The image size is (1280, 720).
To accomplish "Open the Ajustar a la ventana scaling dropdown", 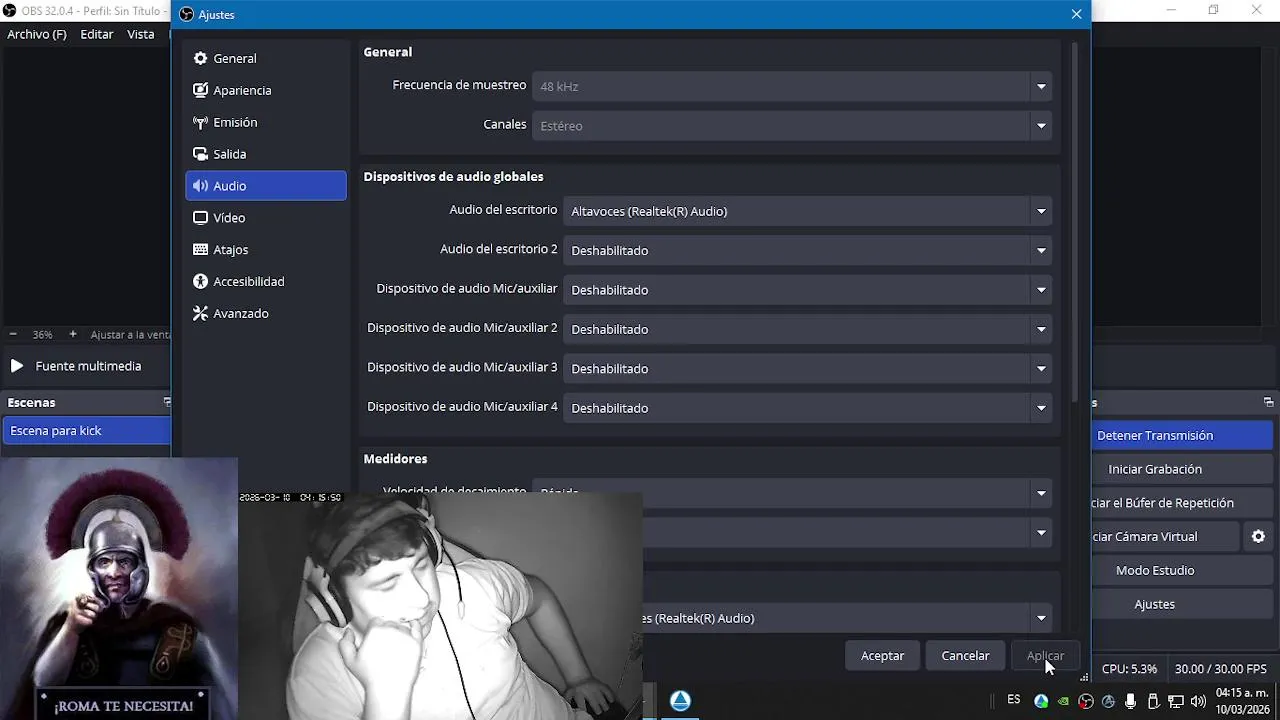I will click(130, 335).
